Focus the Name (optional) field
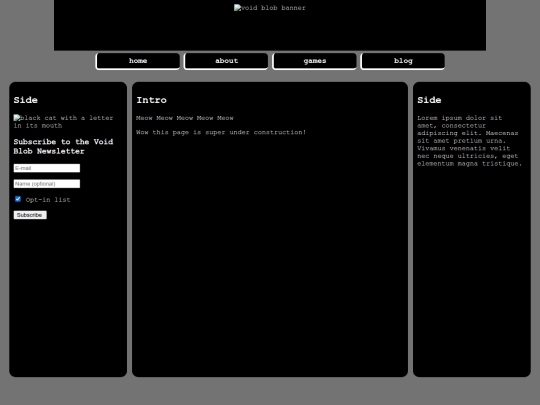 (x=47, y=184)
